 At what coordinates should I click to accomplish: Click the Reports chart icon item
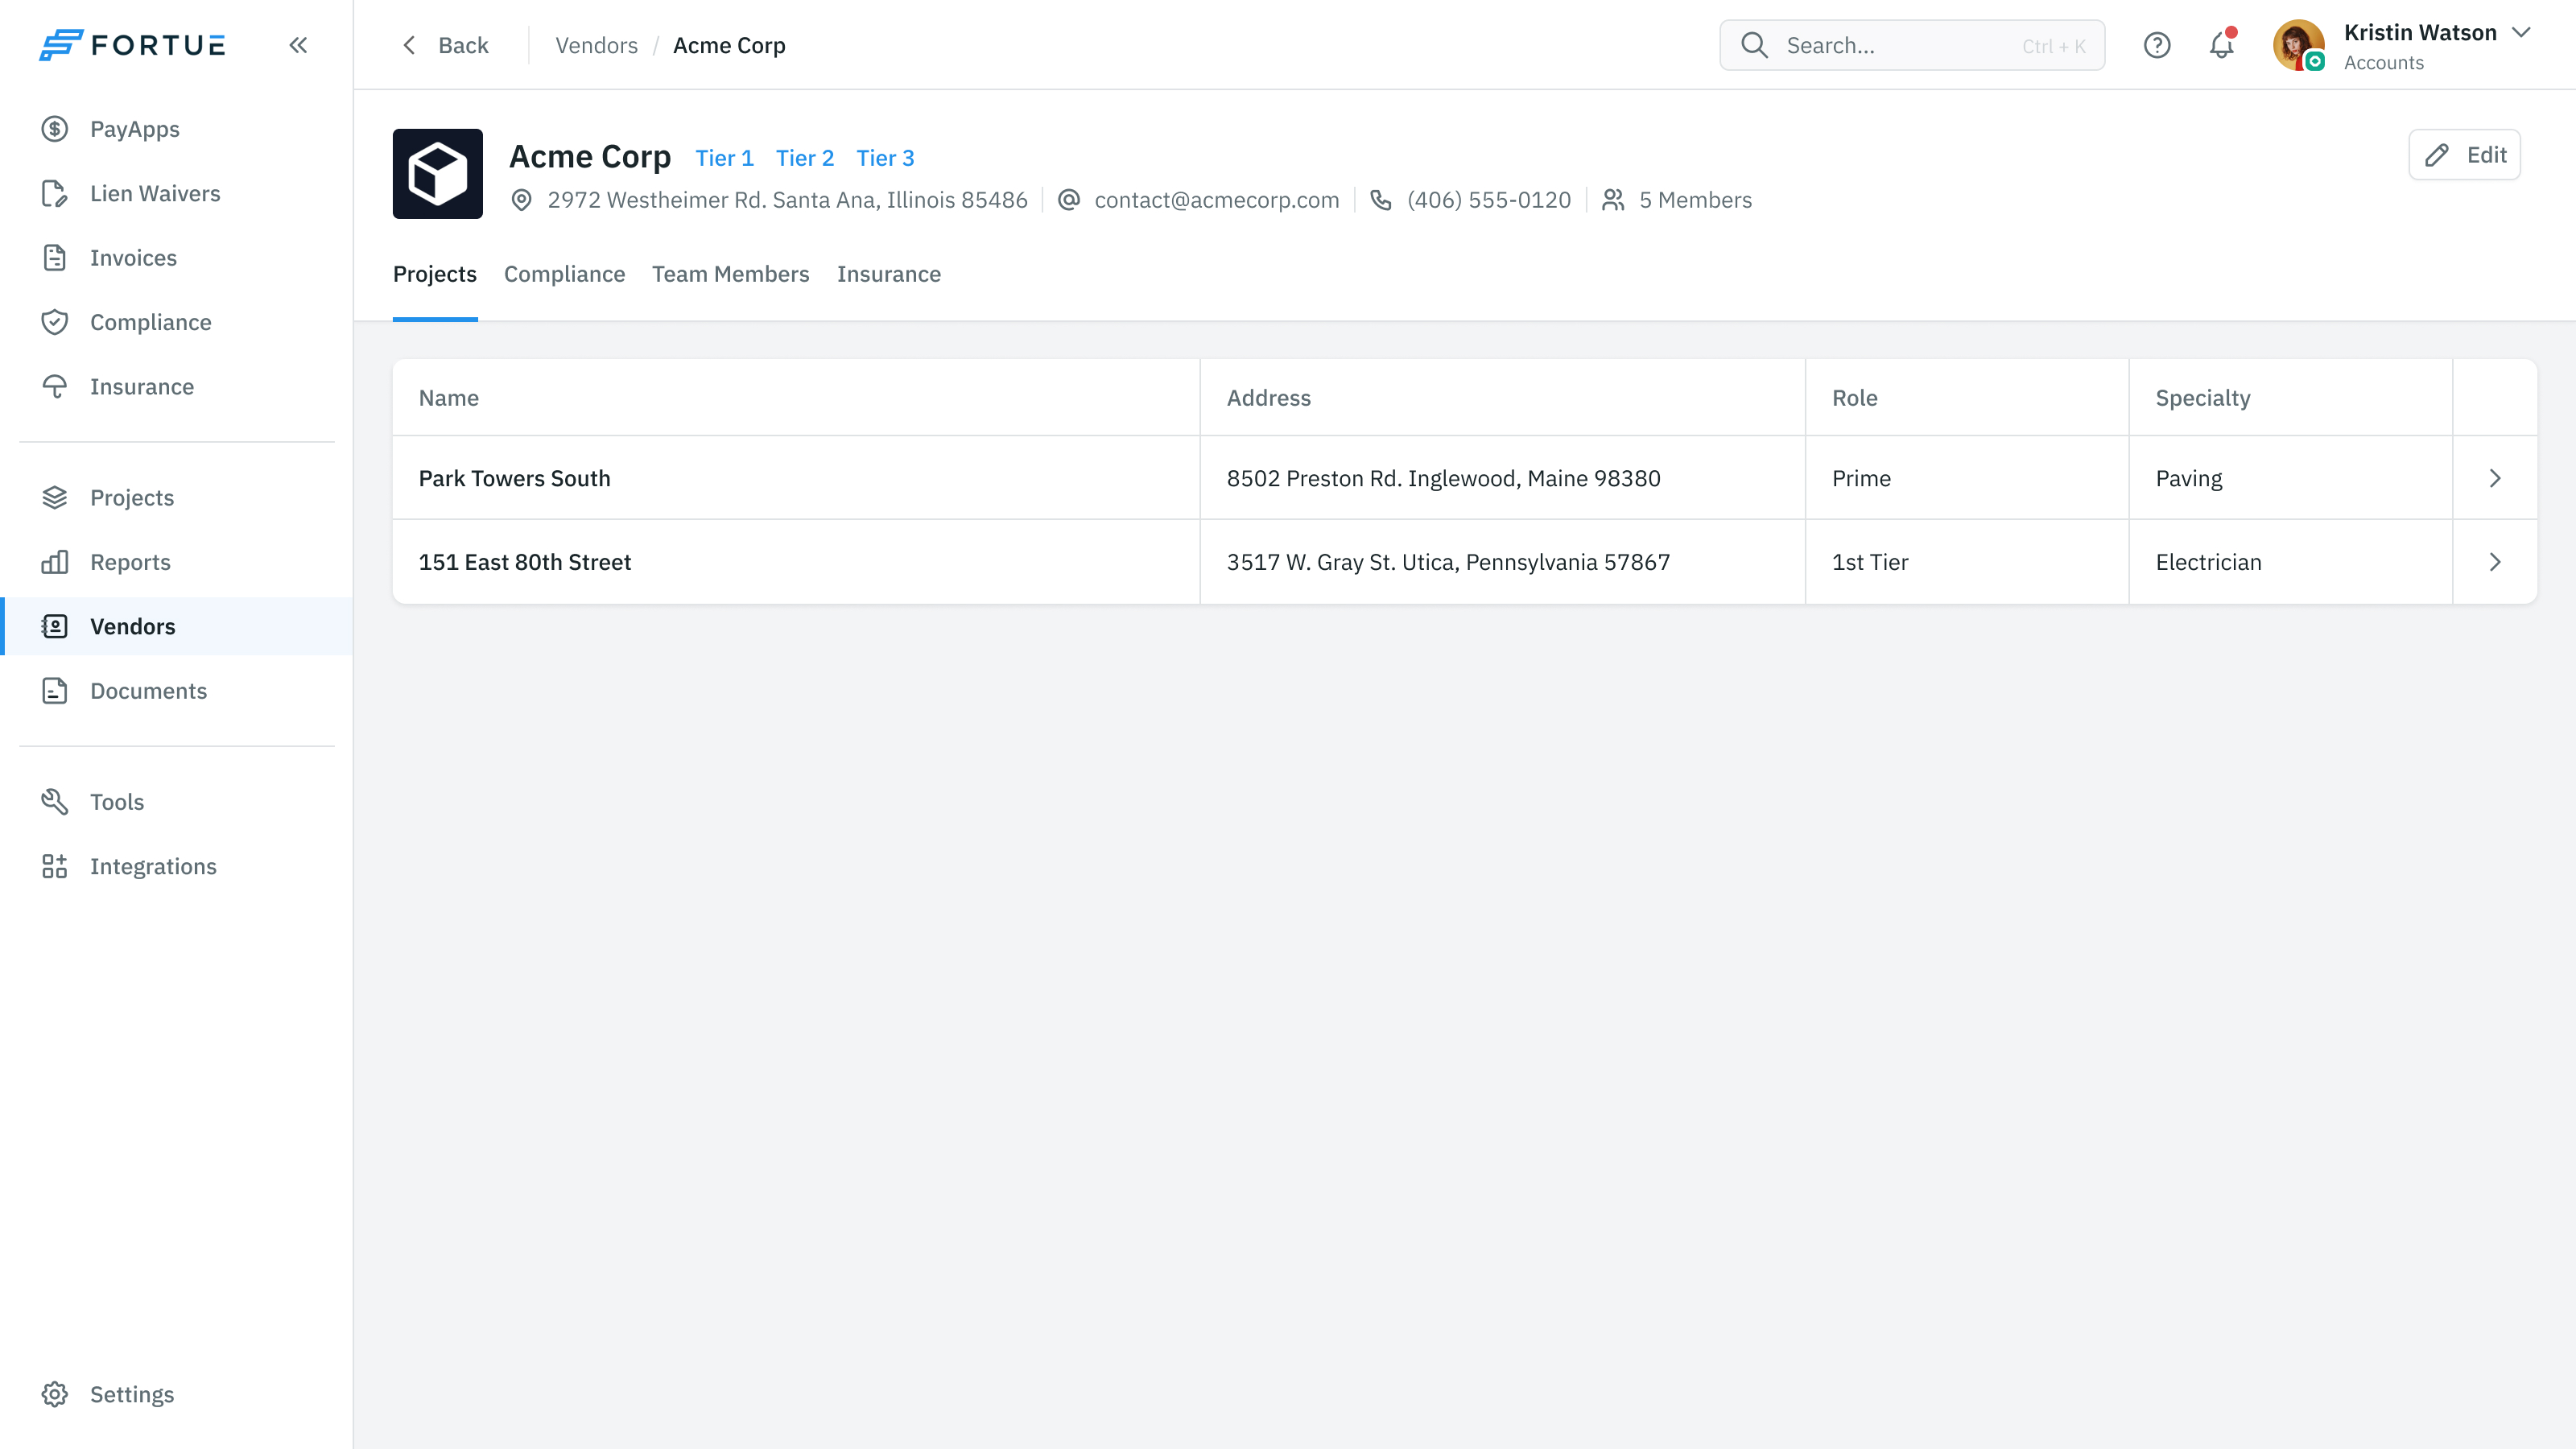pyautogui.click(x=177, y=562)
